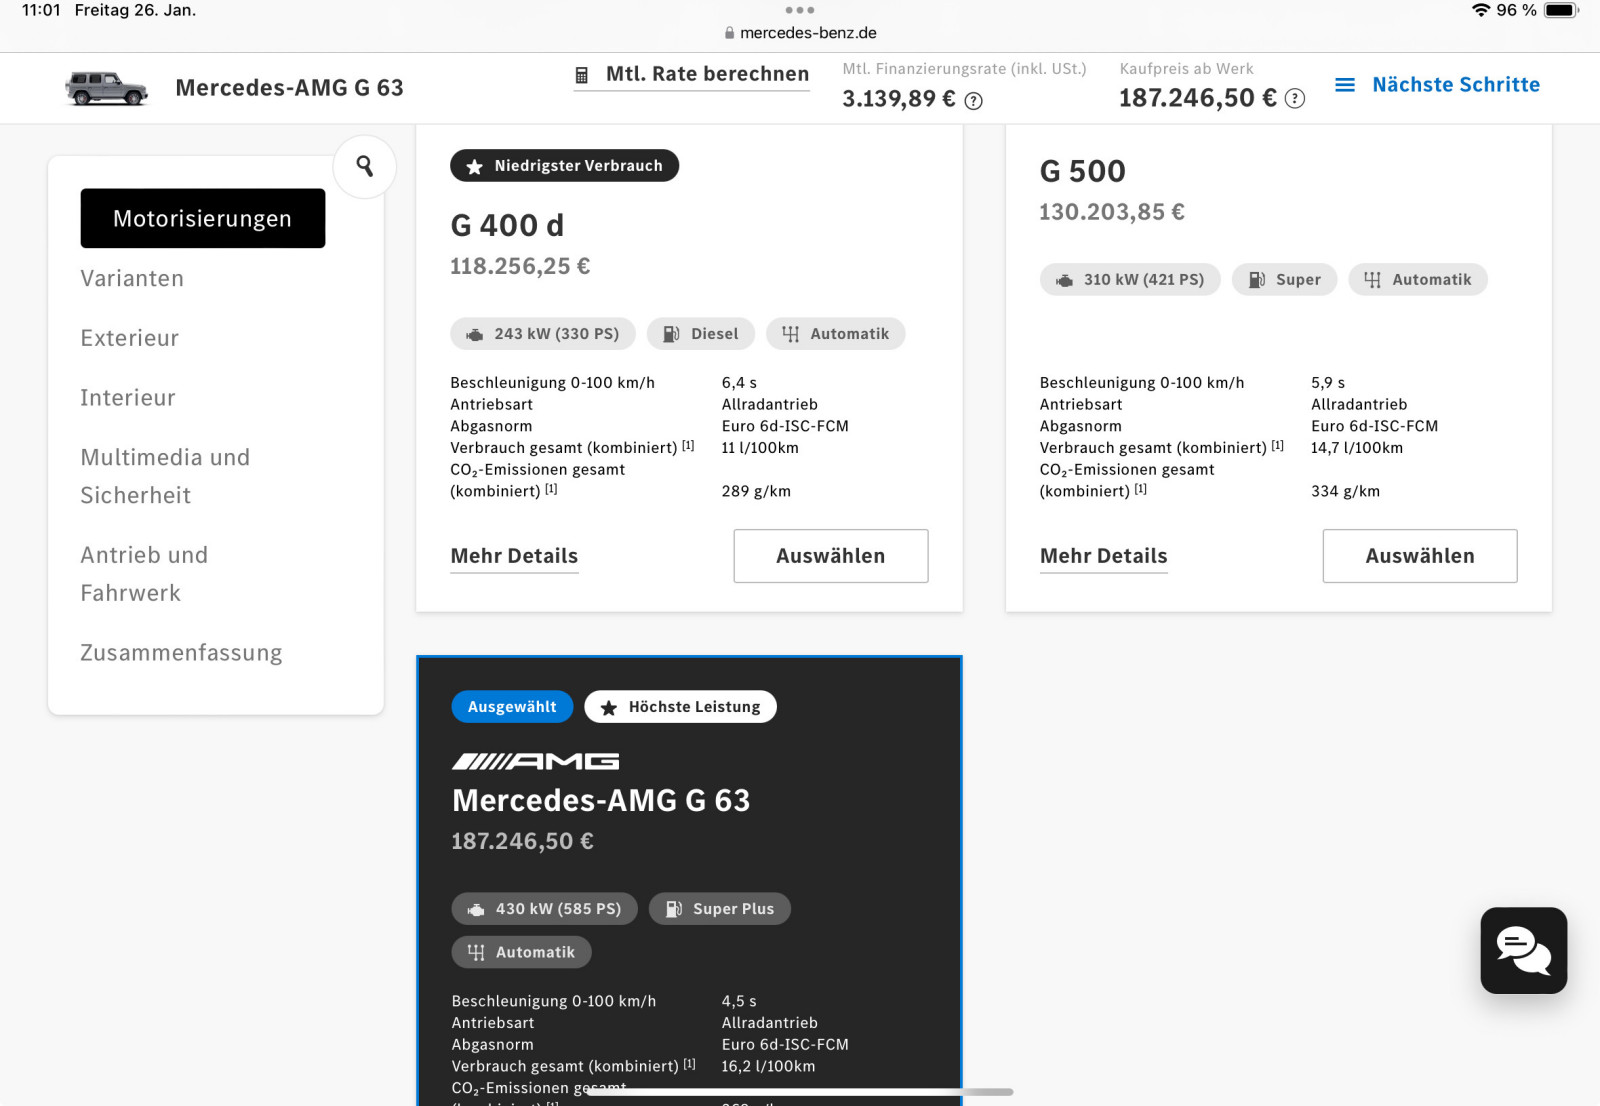Open Mehr Details for G 400 d

tap(514, 556)
